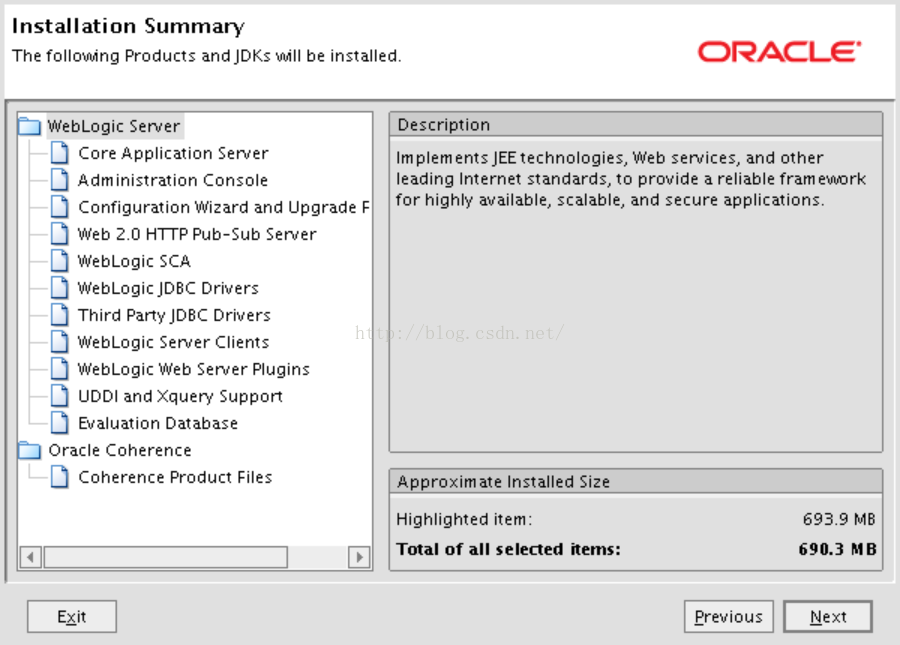Click the Core Application Server file icon
The image size is (900, 645).
60,153
